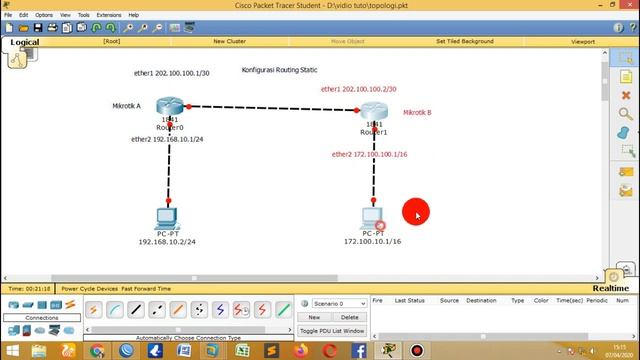Select the Copper Straight-Through cable
This screenshot has height=360, width=640.
coord(136,310)
